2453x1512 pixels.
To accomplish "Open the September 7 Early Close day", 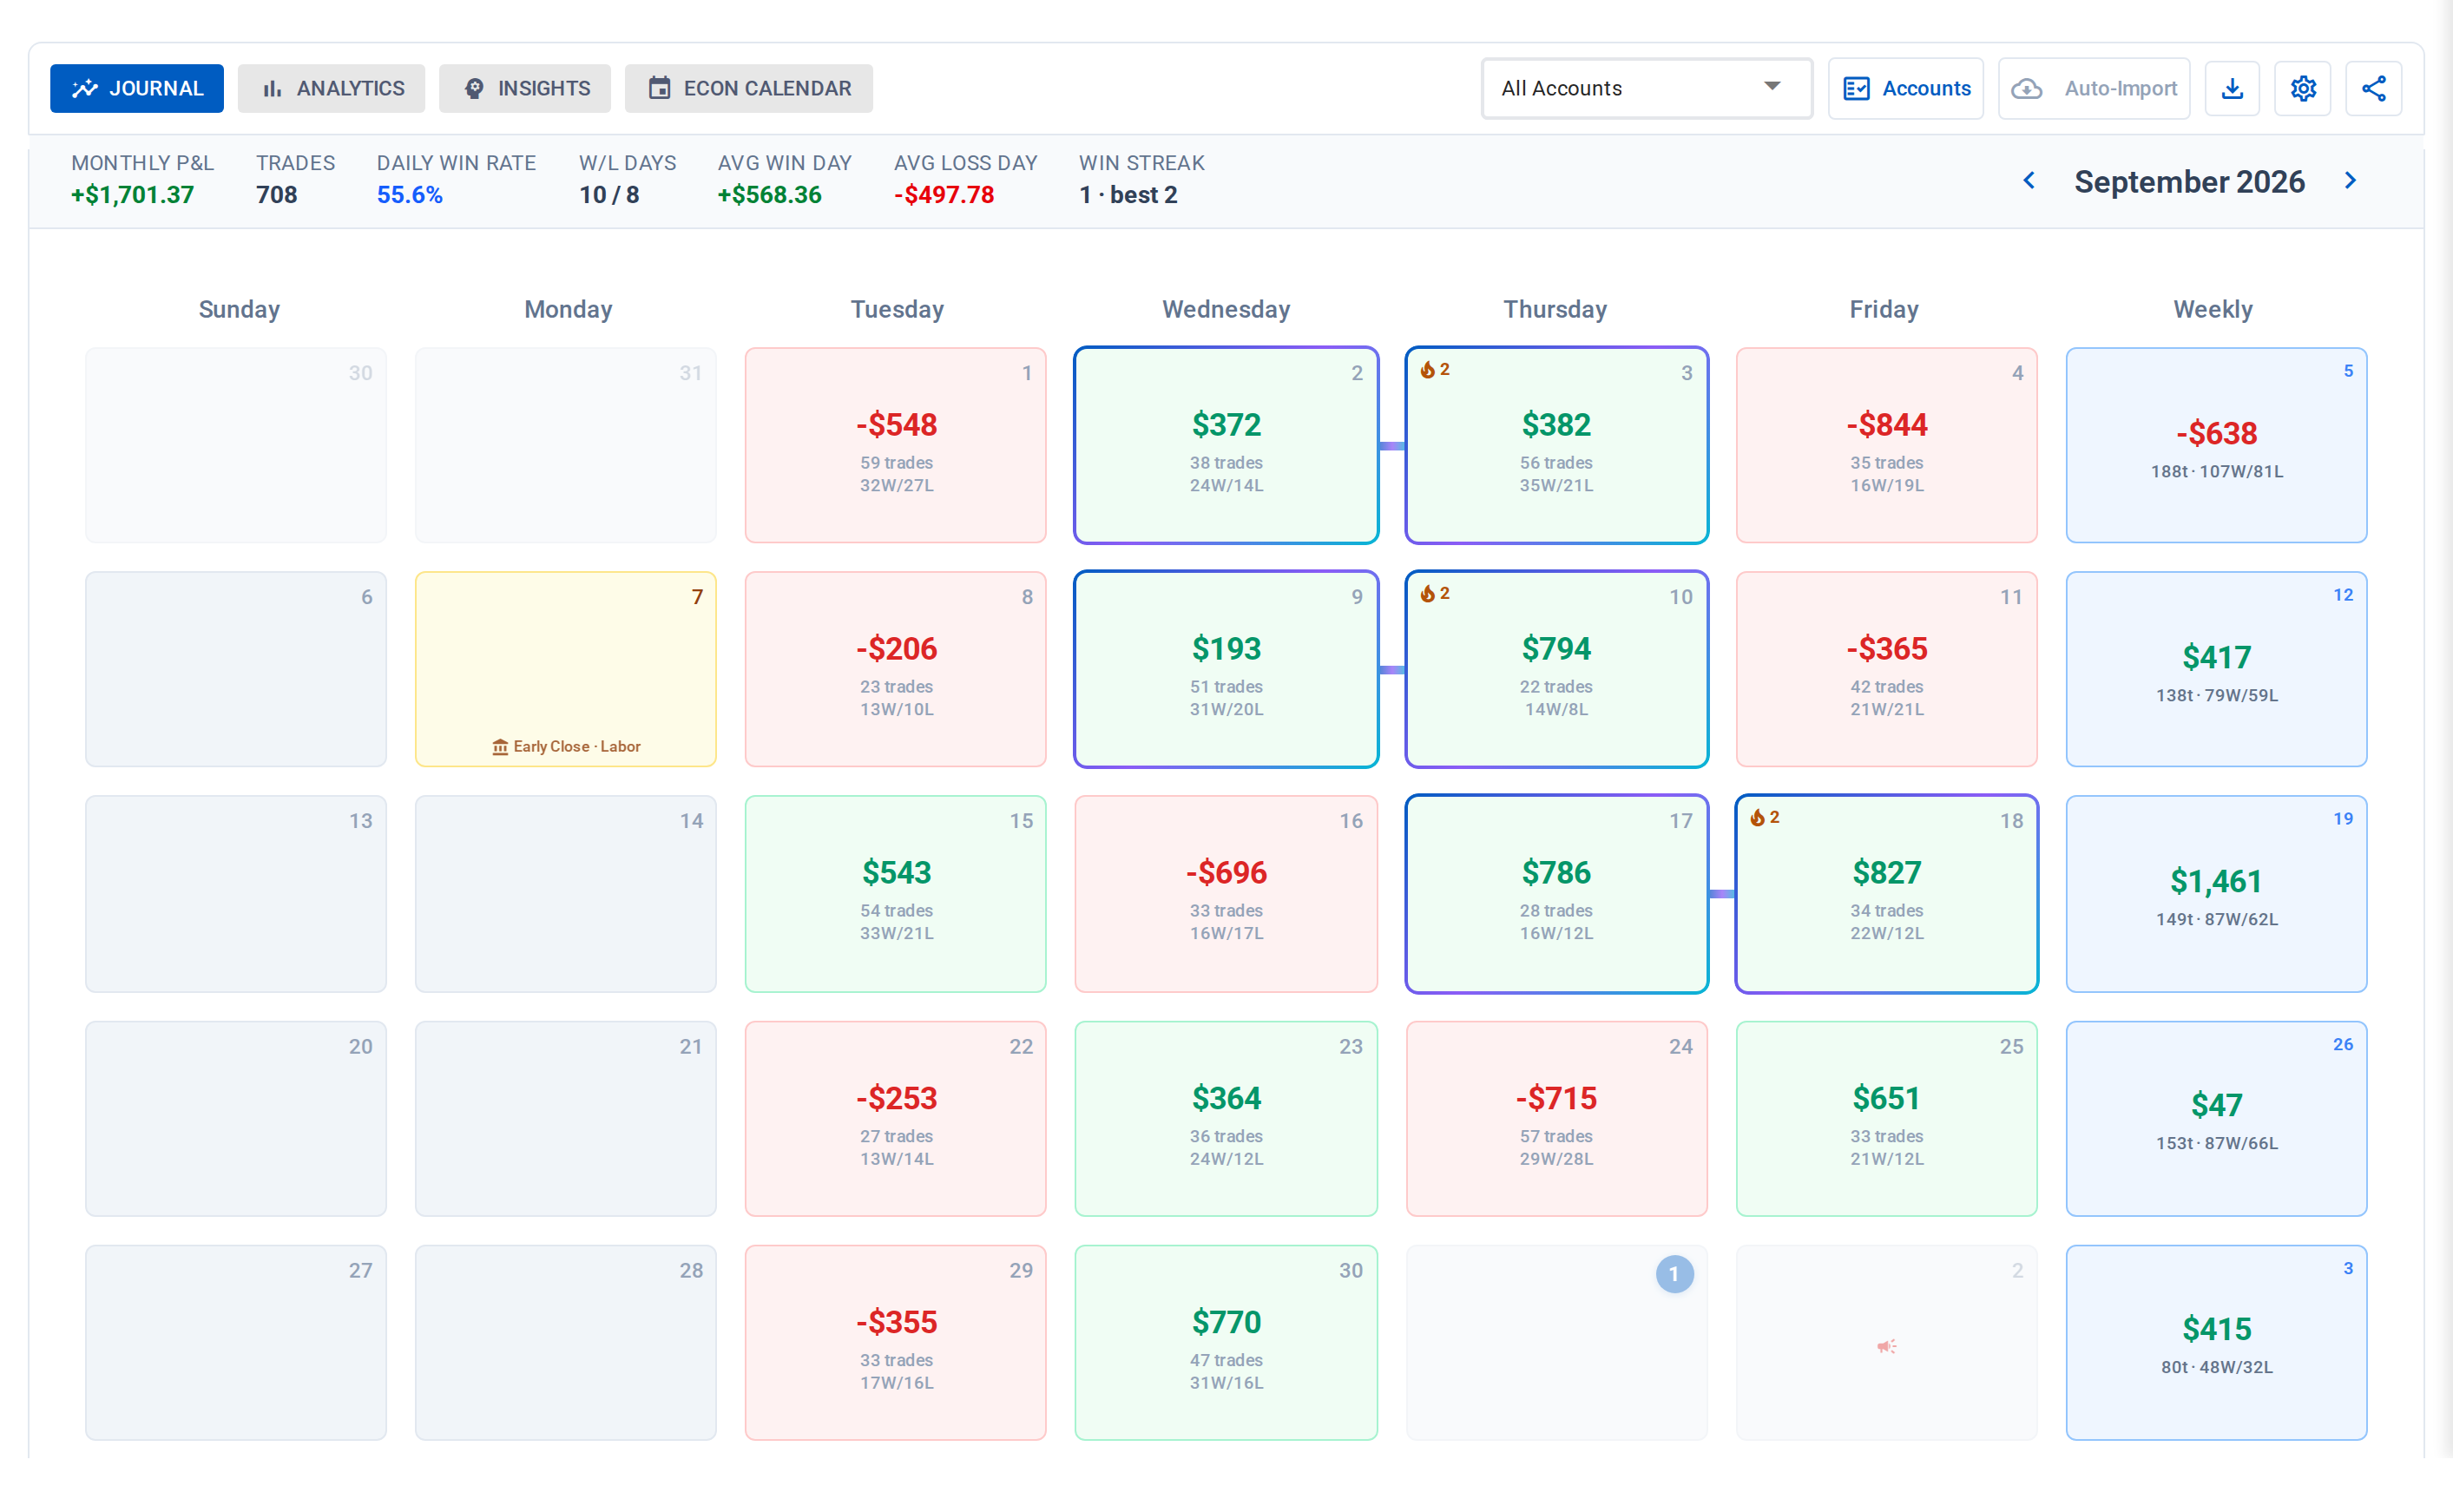I will (x=566, y=669).
